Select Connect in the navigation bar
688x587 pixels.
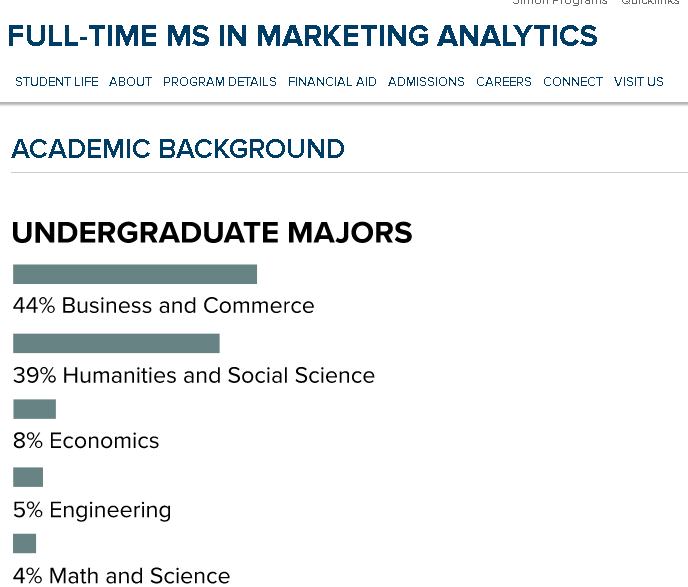tap(573, 82)
